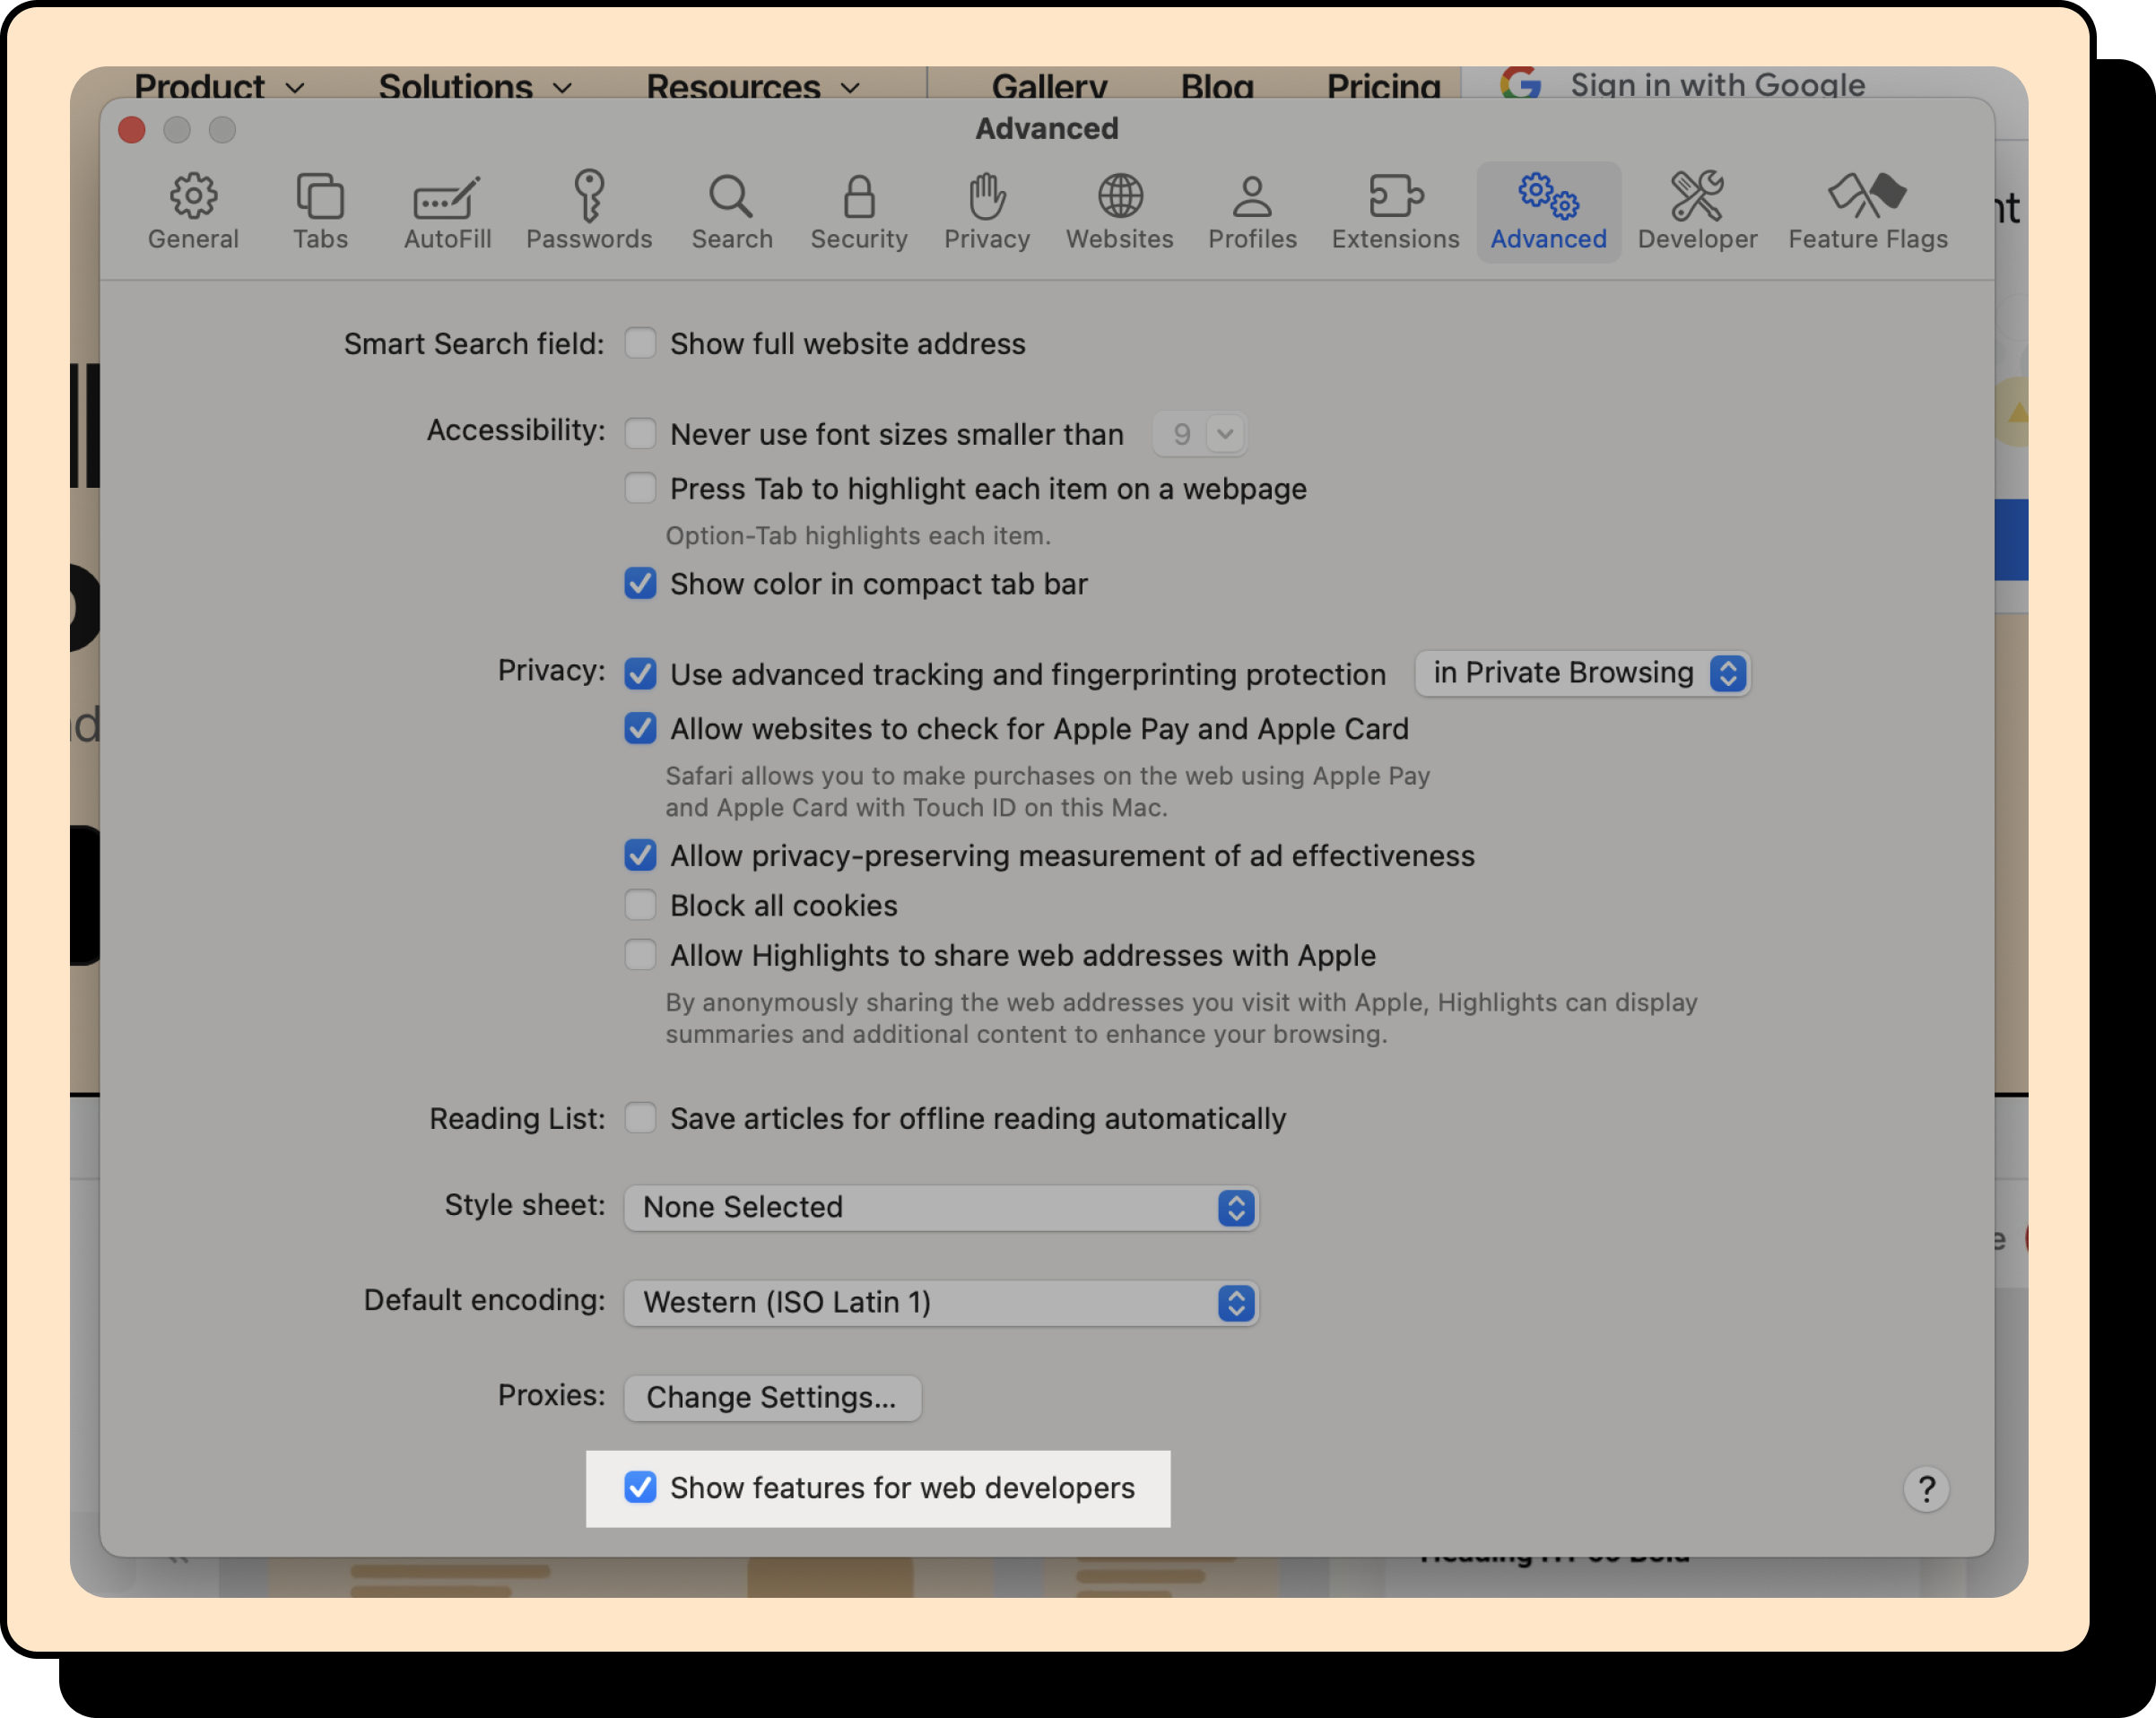The width and height of the screenshot is (2156, 1718).
Task: Uncheck Show features for web developers
Action: (640, 1487)
